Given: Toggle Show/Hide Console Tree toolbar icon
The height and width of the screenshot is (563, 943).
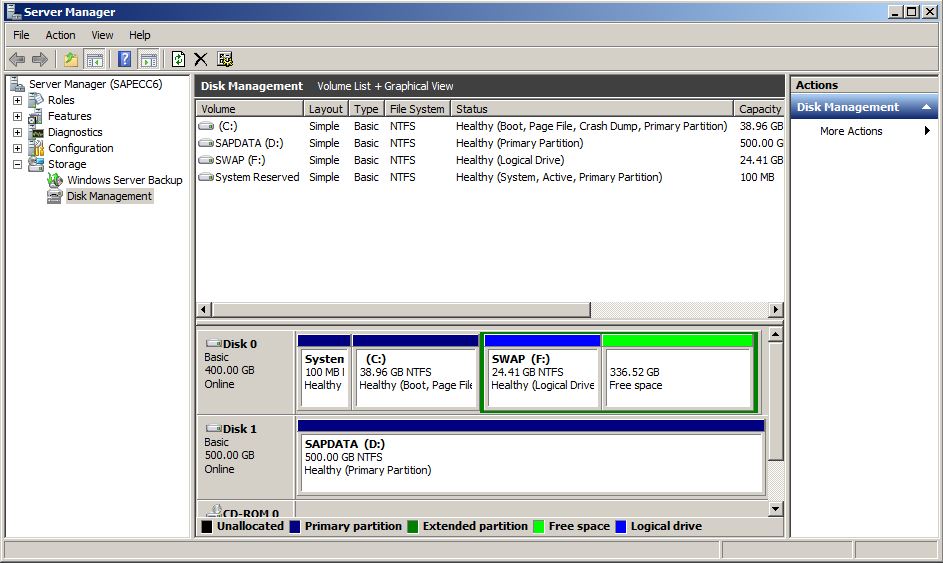Looking at the screenshot, I should (94, 59).
